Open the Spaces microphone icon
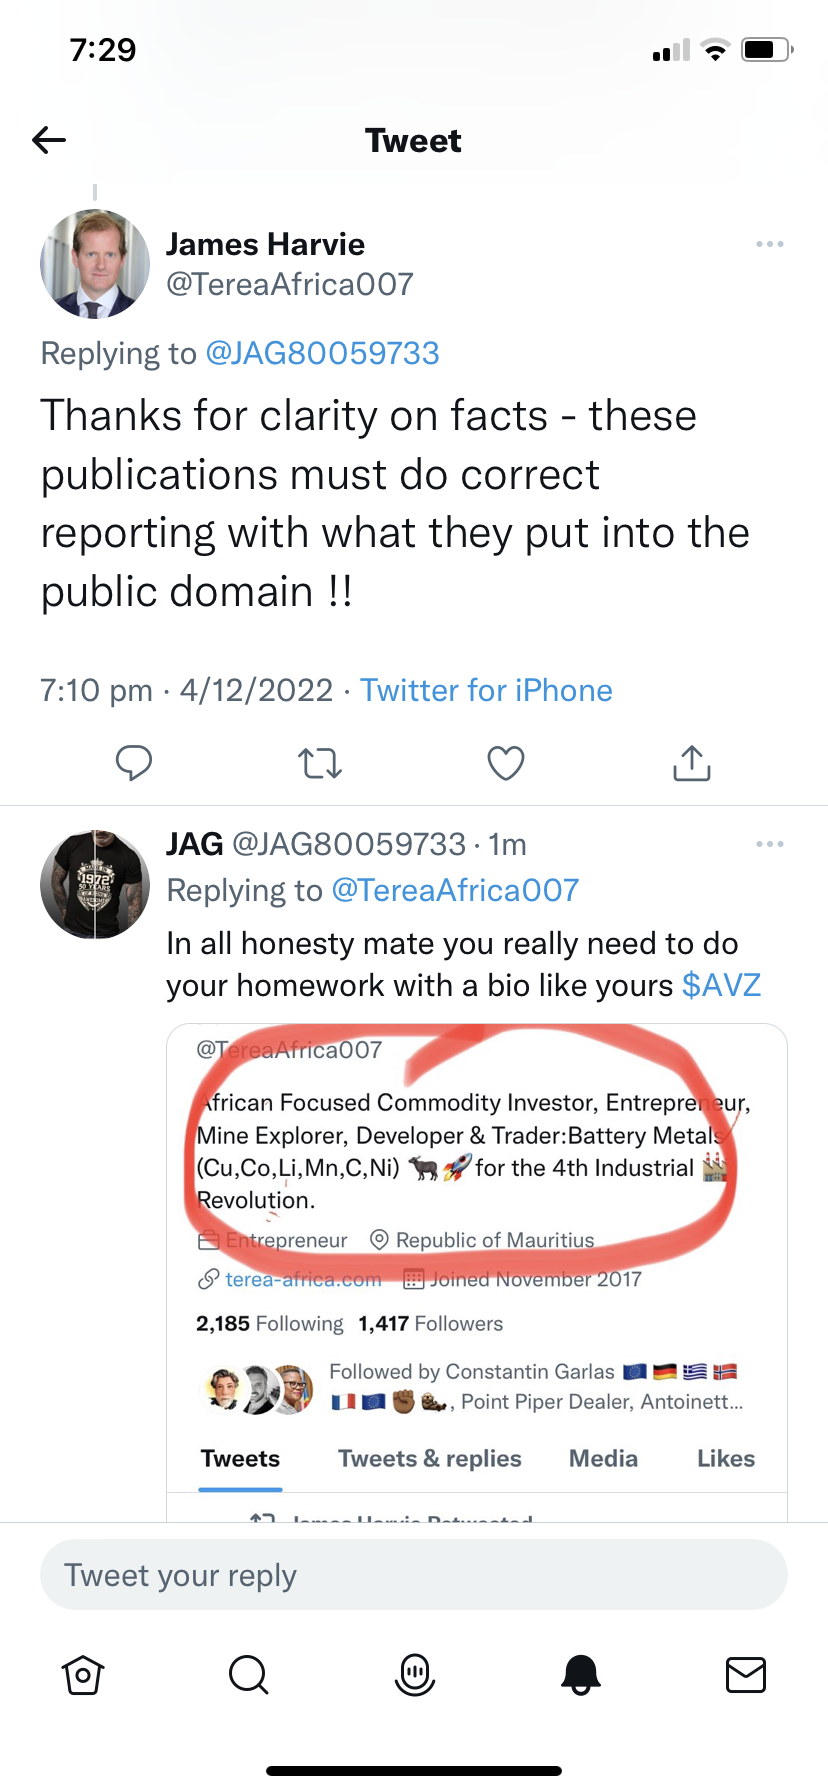The width and height of the screenshot is (828, 1792). [x=414, y=1674]
